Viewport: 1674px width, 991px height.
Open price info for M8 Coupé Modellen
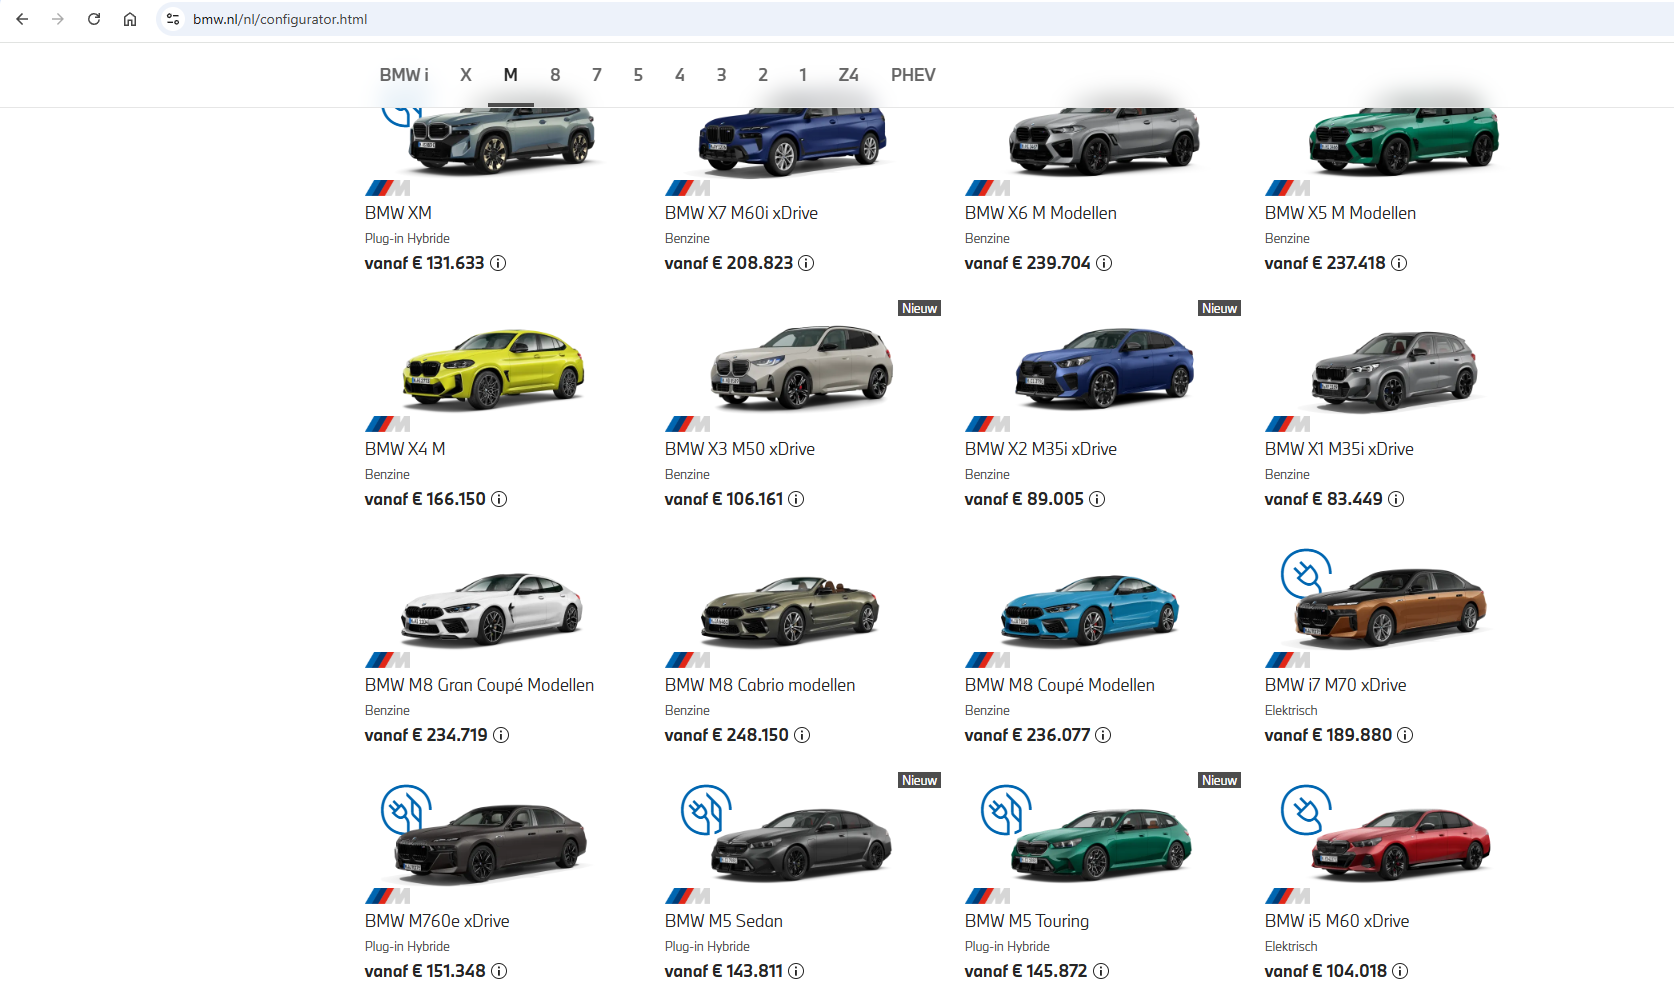[x=1103, y=735]
